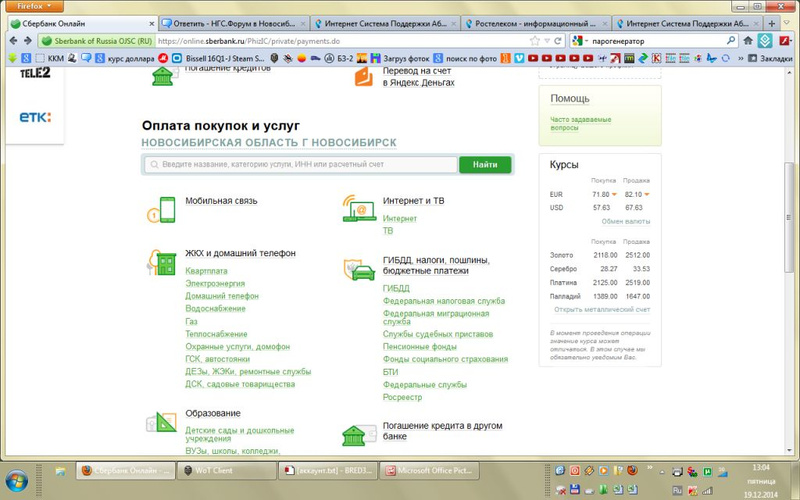Click the WoT Client taskbar button
800x500 pixels.
tap(218, 469)
